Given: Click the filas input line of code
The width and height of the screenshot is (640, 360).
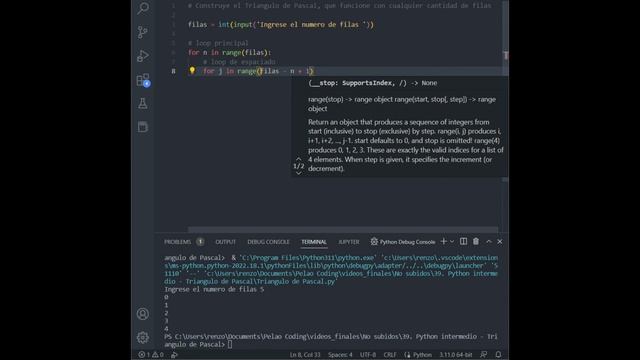Looking at the screenshot, I should tap(280, 24).
